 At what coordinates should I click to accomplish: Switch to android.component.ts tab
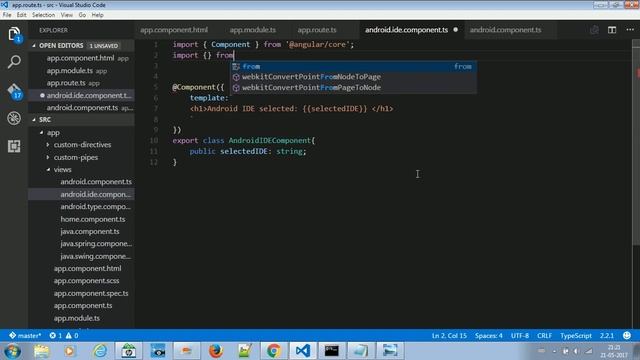tap(505, 30)
